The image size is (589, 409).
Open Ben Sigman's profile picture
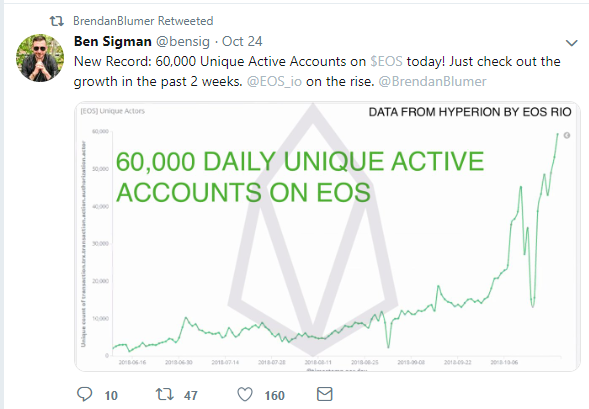[40, 58]
